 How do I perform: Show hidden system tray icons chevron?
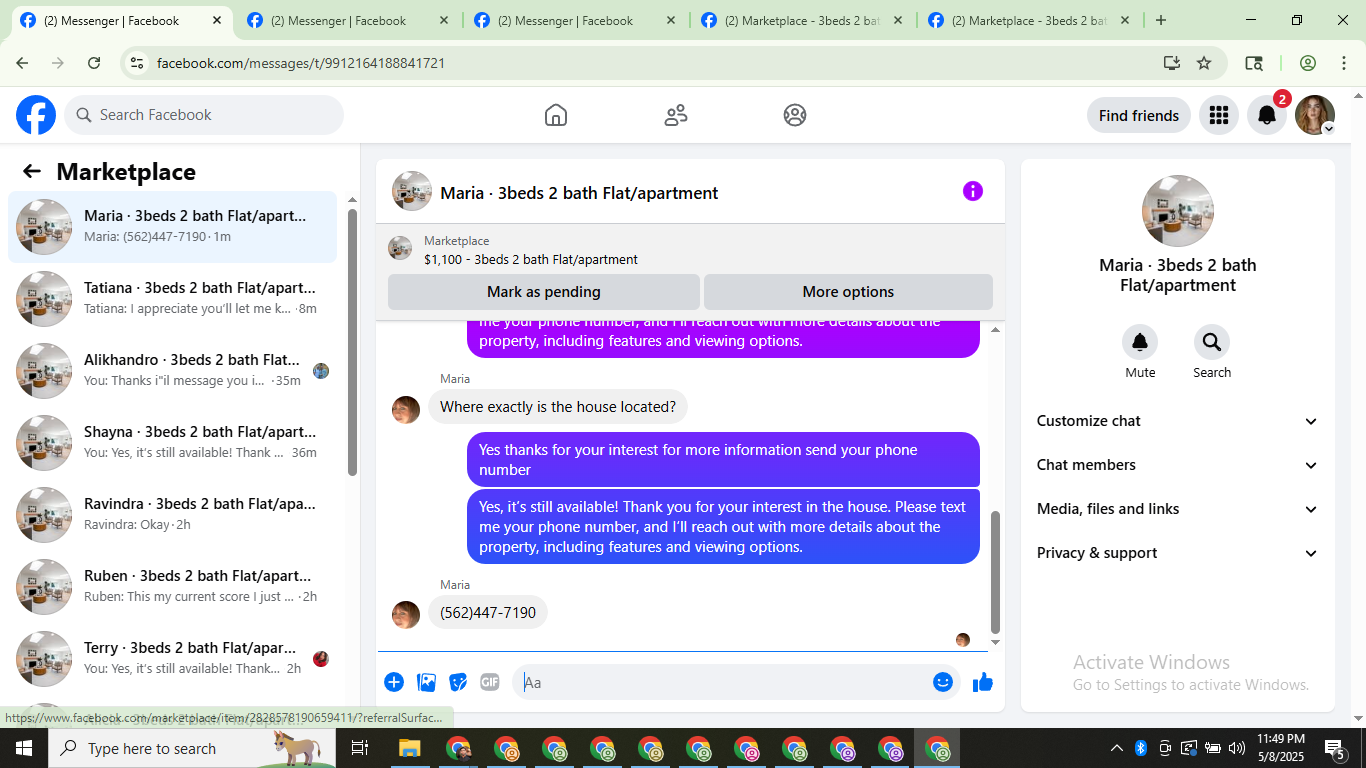(x=1117, y=748)
